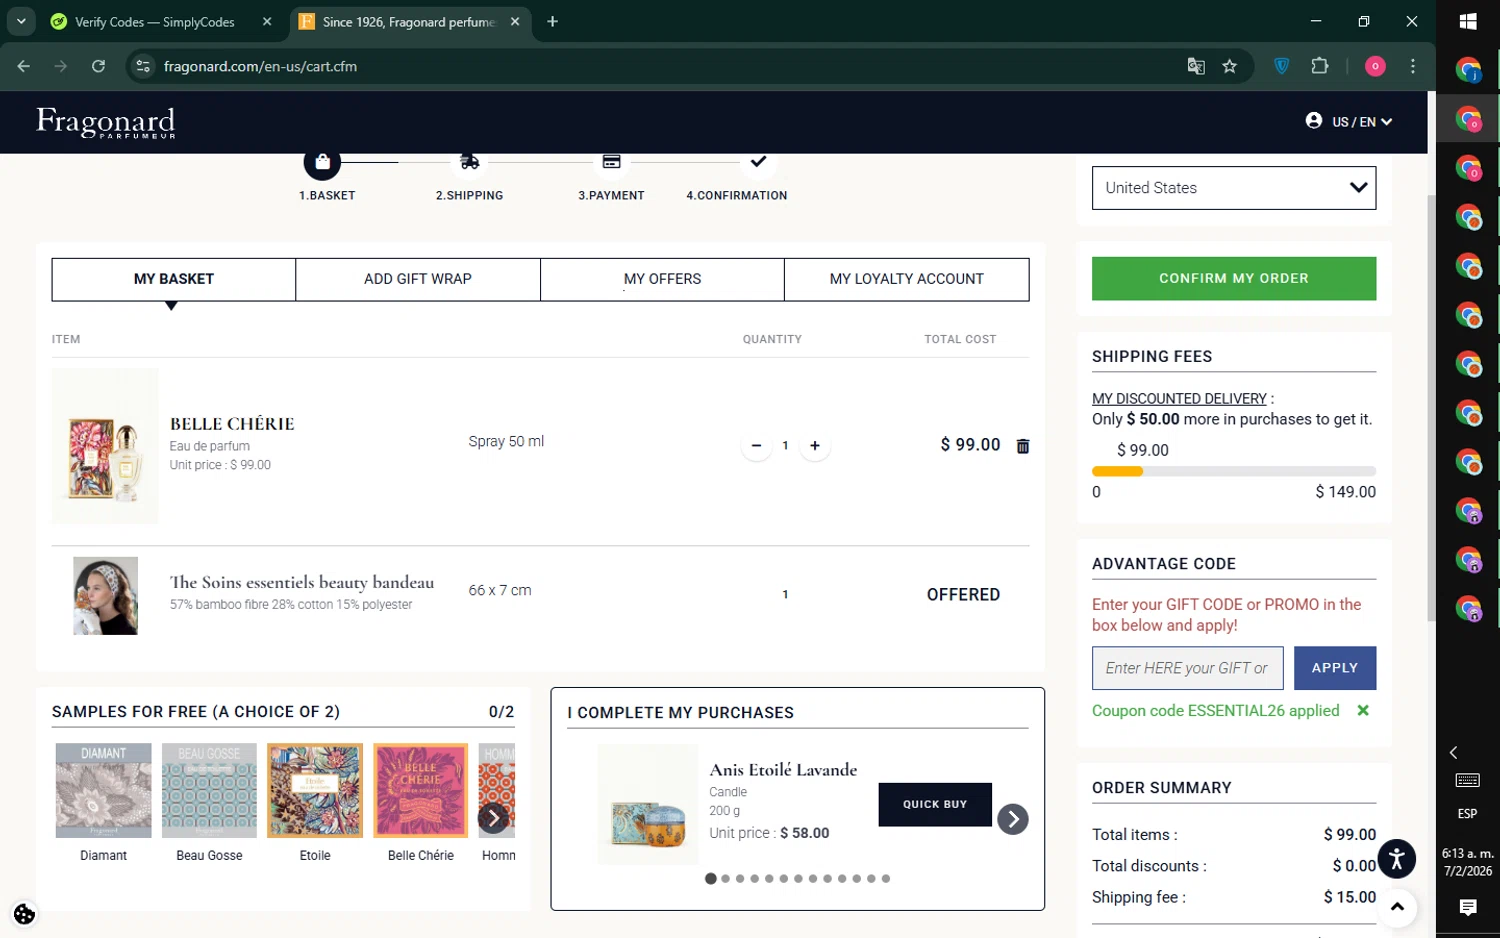Decrease Belle Chérie quantity with minus

click(x=756, y=446)
